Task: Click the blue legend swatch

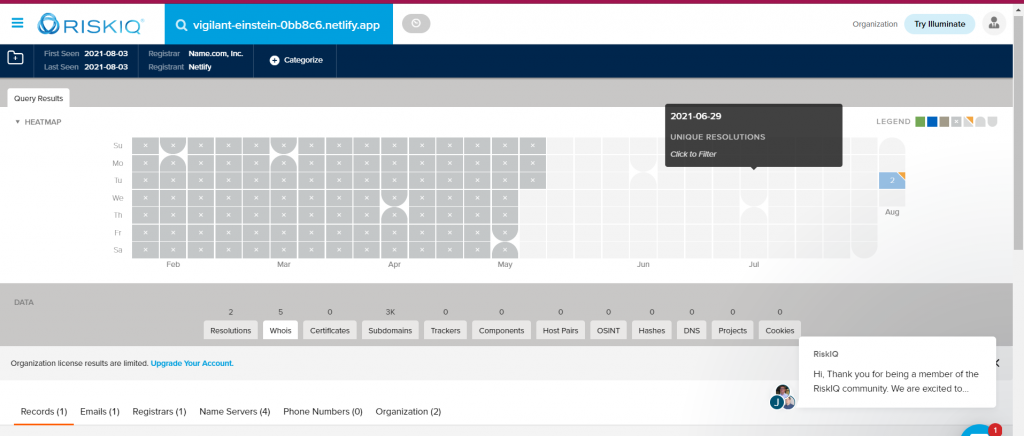Action: pos(932,121)
